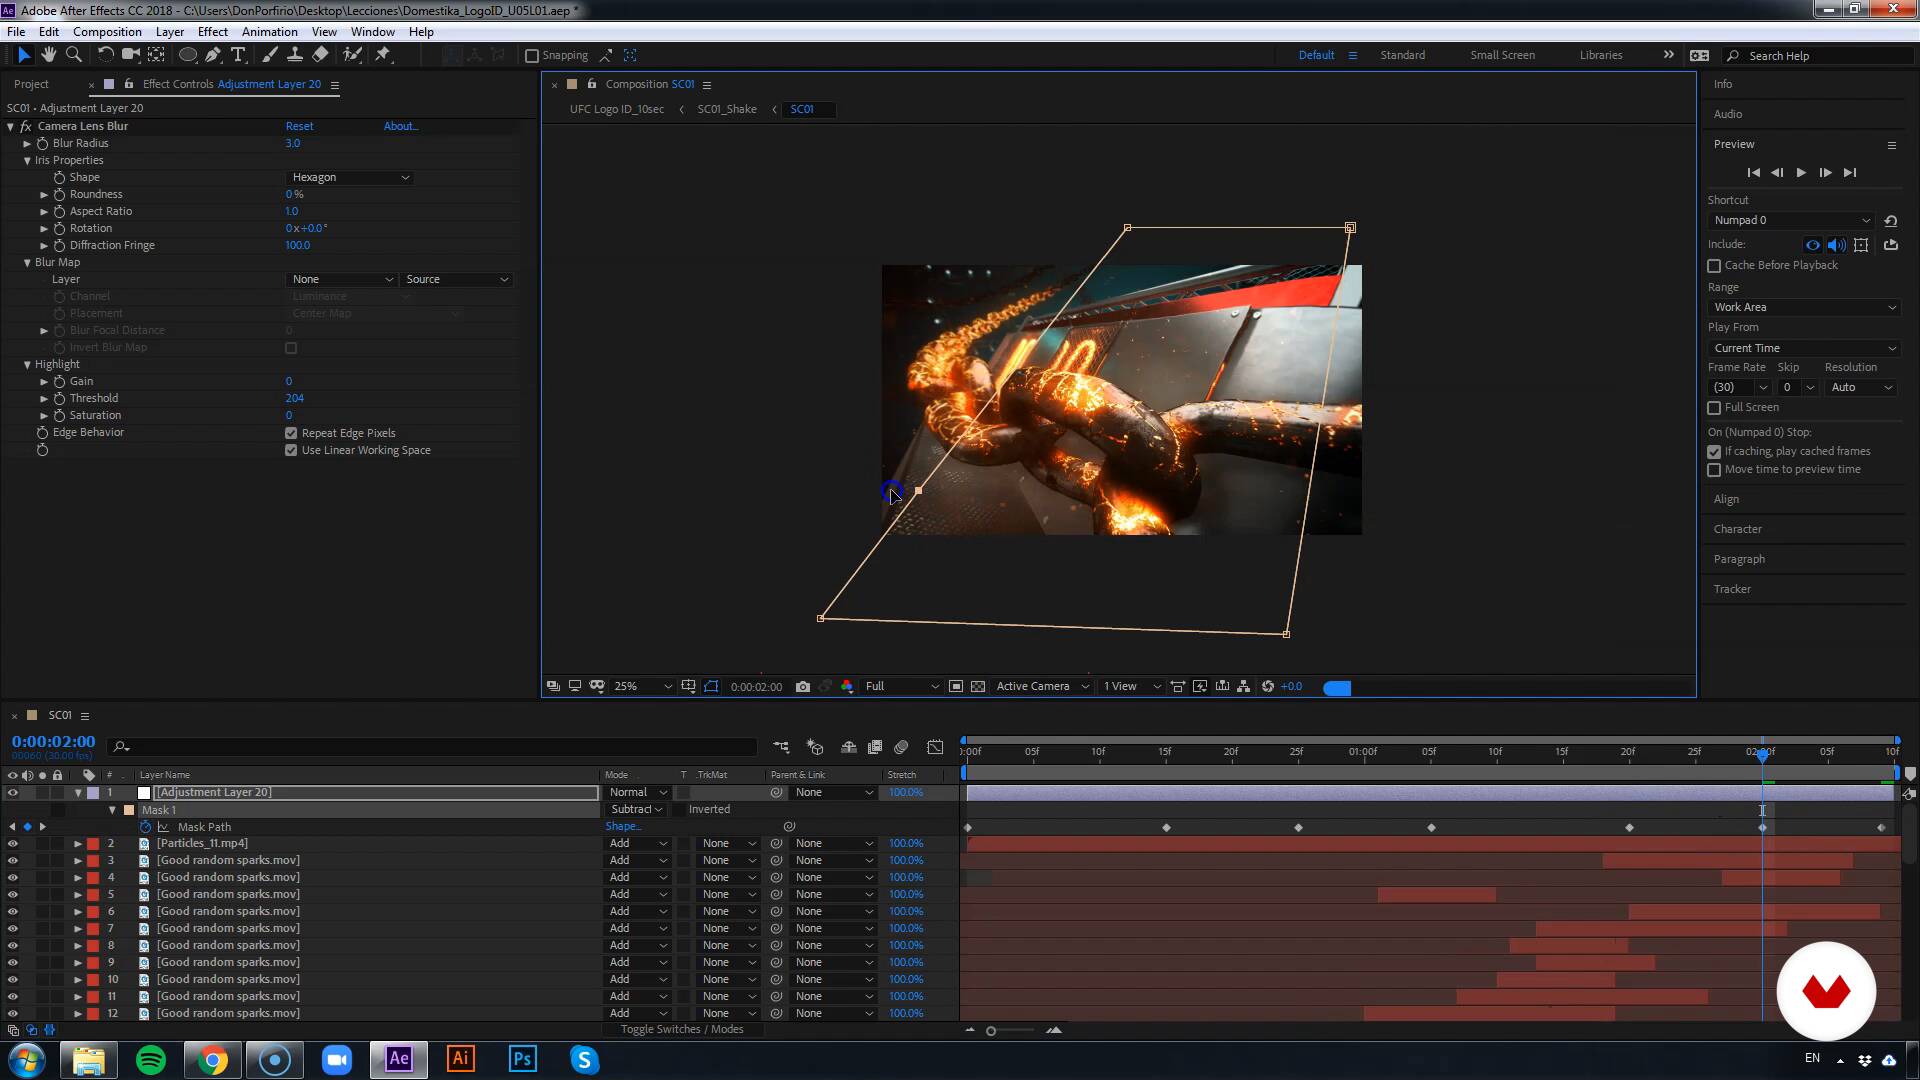Switch to the Standard workspace
The height and width of the screenshot is (1080, 1920).
[1402, 56]
